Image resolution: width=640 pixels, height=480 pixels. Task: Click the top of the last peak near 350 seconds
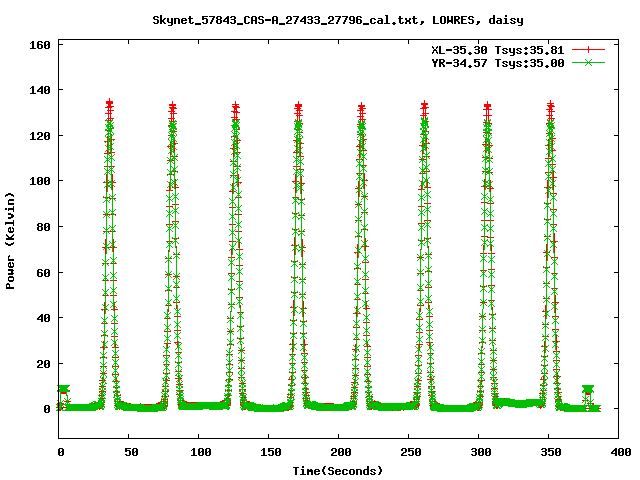click(x=550, y=105)
